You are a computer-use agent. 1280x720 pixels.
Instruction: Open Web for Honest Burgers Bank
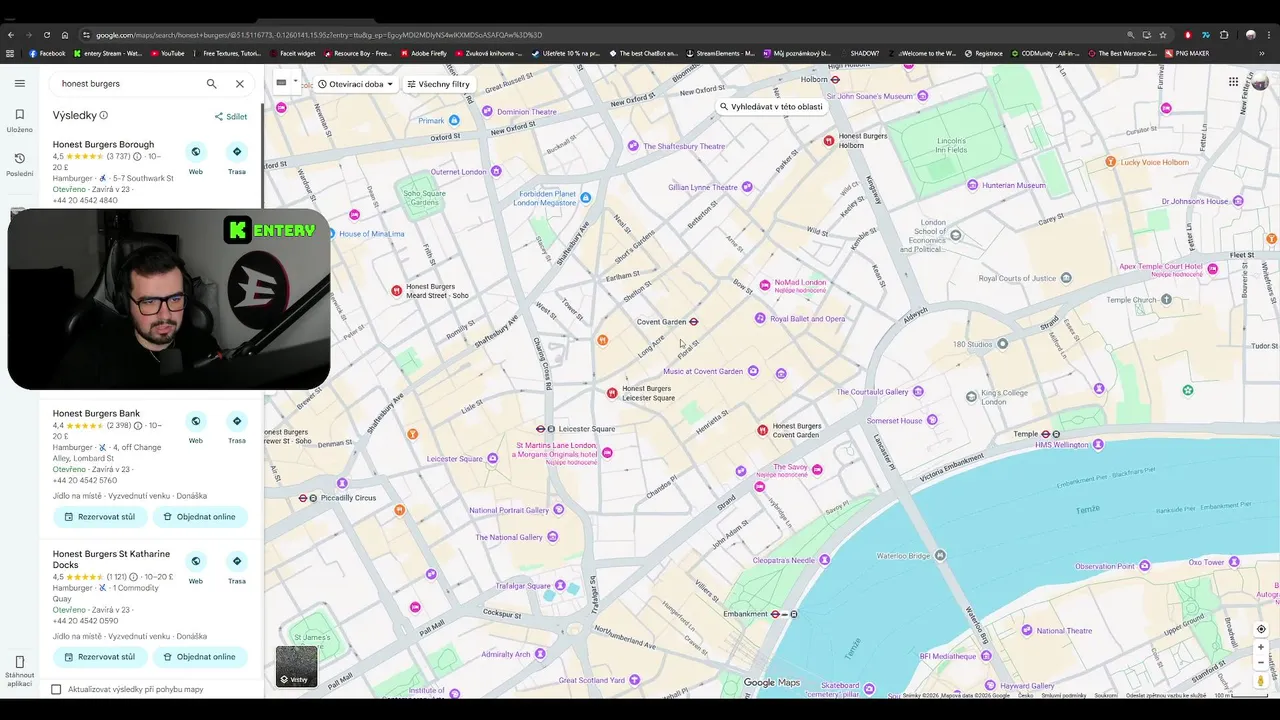[x=196, y=427]
